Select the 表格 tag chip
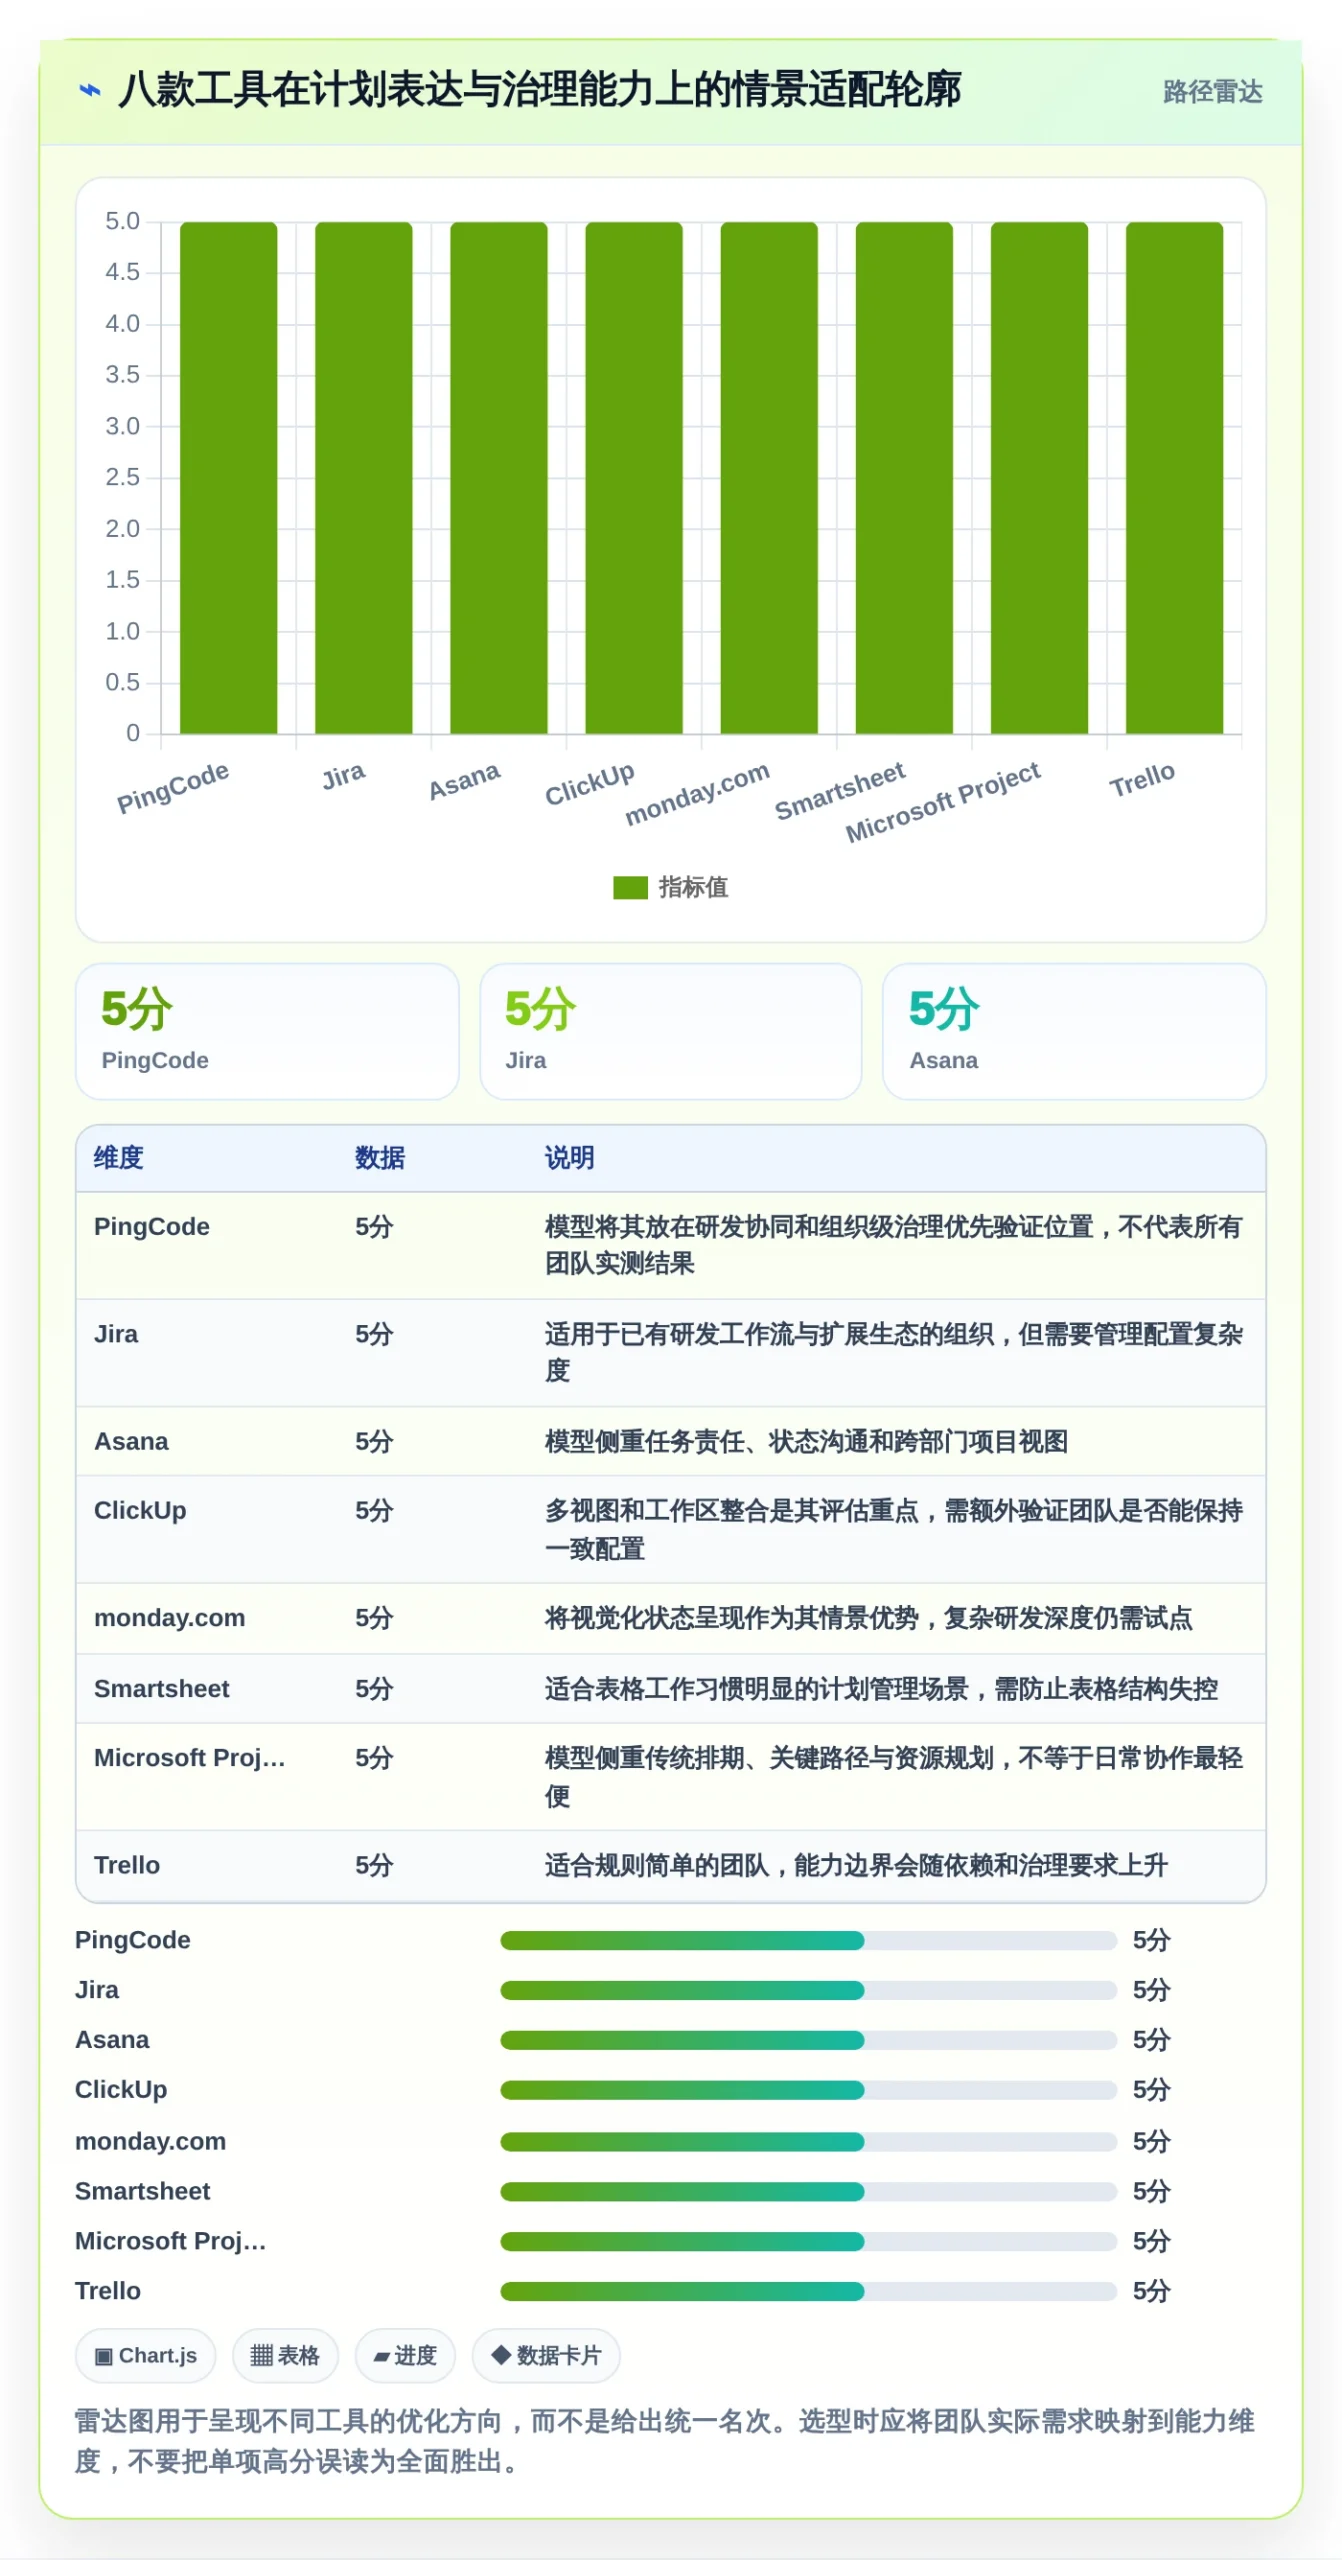The image size is (1342, 2560). tap(285, 2355)
